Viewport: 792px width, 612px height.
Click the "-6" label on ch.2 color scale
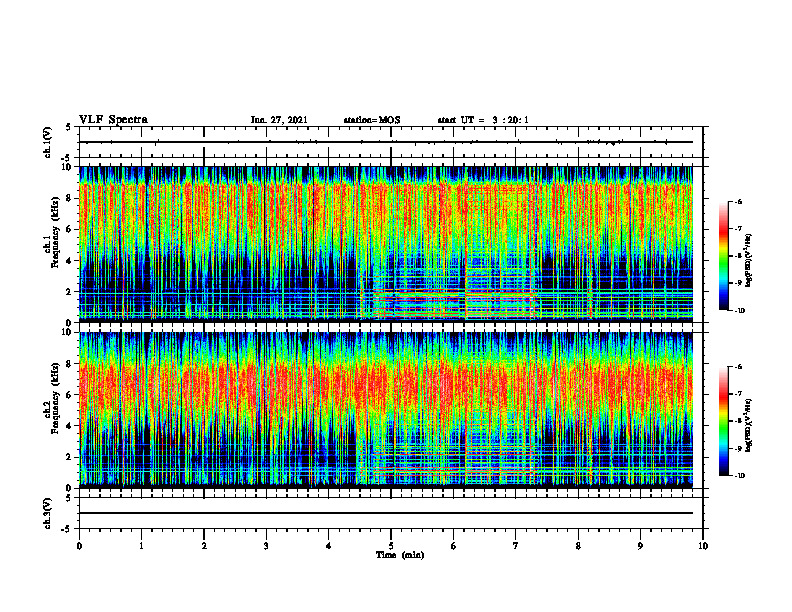(x=738, y=367)
